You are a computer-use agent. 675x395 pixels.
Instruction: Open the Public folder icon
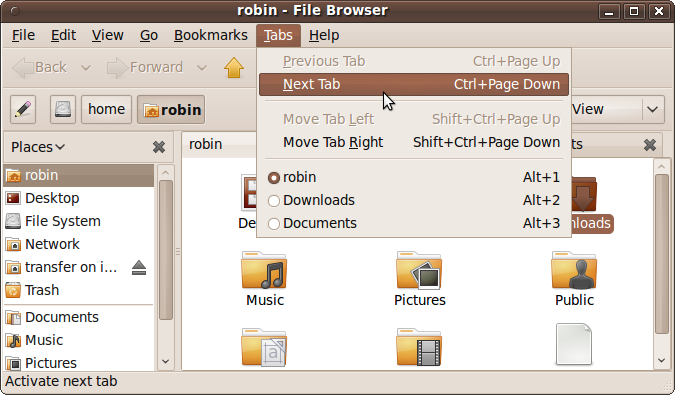click(574, 270)
